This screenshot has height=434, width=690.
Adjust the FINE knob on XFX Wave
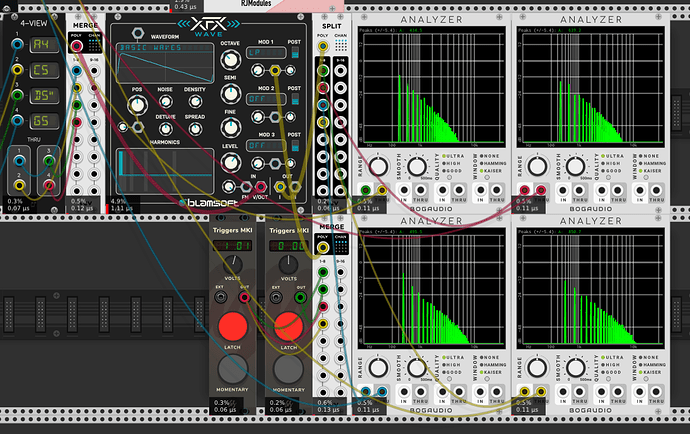(230, 128)
